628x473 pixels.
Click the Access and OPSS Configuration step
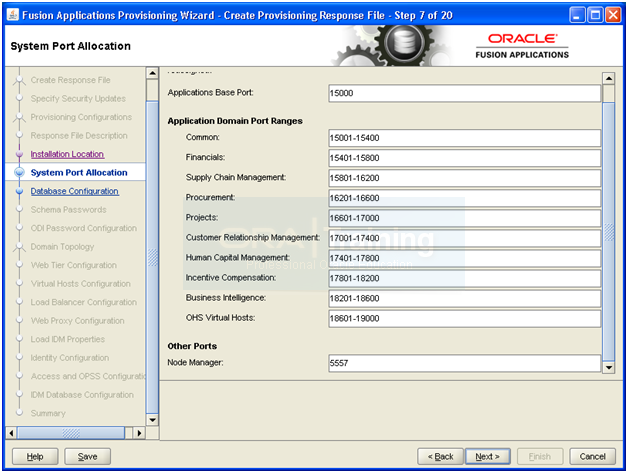pyautogui.click(x=88, y=376)
